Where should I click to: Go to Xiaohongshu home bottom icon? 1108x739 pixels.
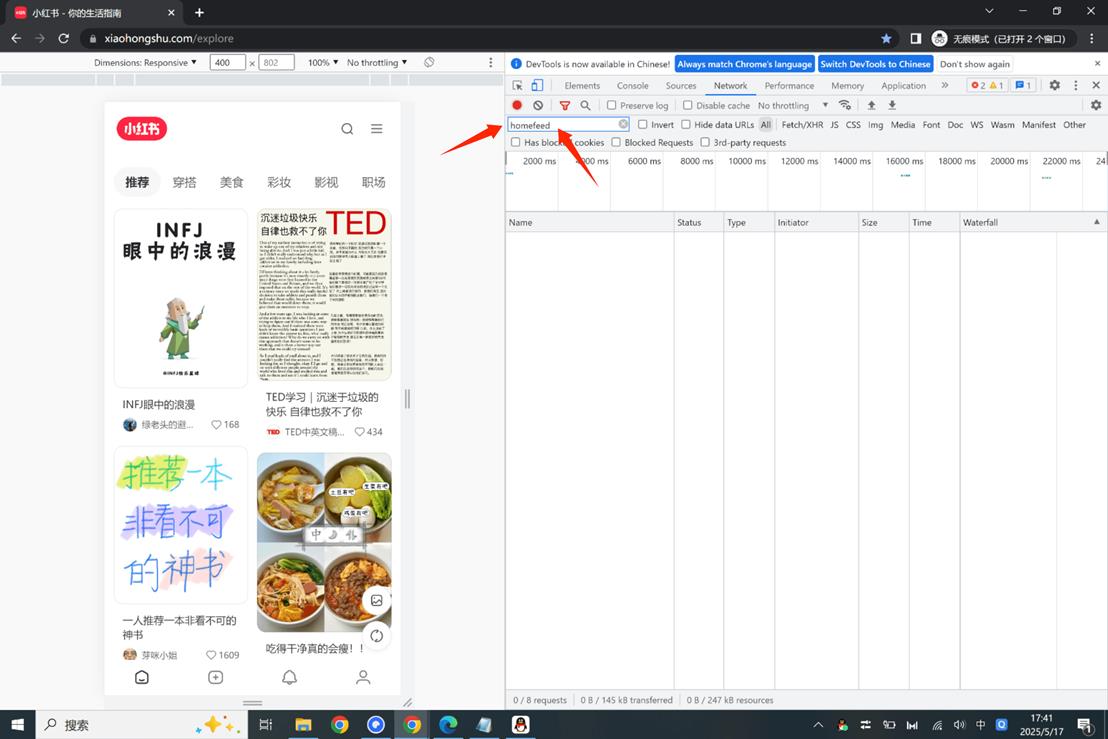(x=142, y=677)
